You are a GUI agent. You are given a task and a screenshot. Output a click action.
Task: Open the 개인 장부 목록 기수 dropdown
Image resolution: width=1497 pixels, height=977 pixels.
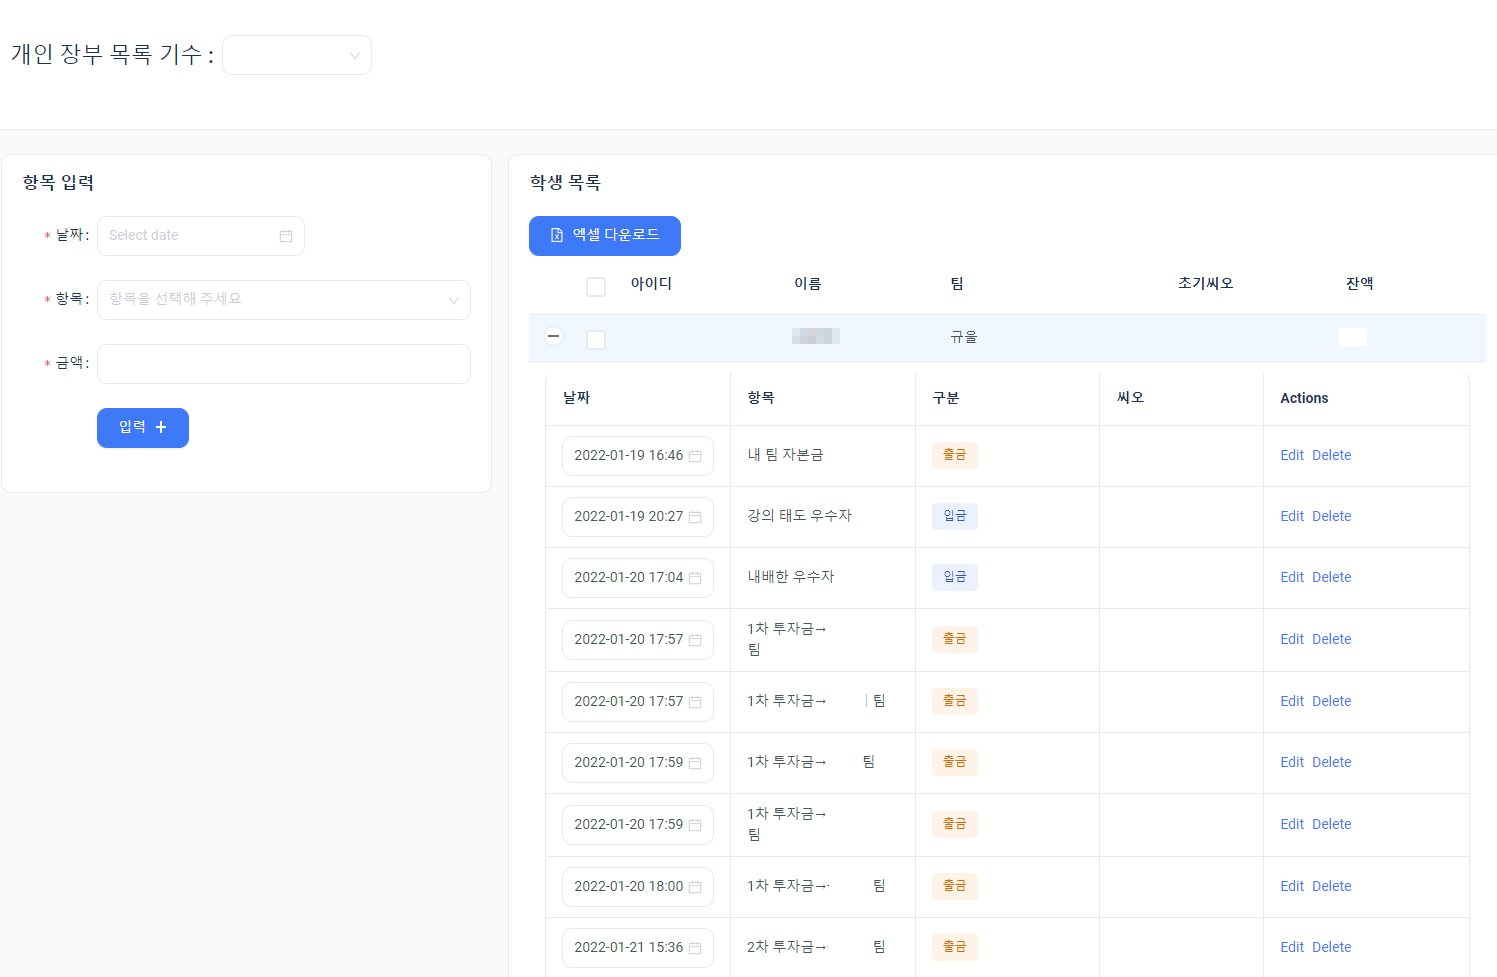pyautogui.click(x=297, y=55)
